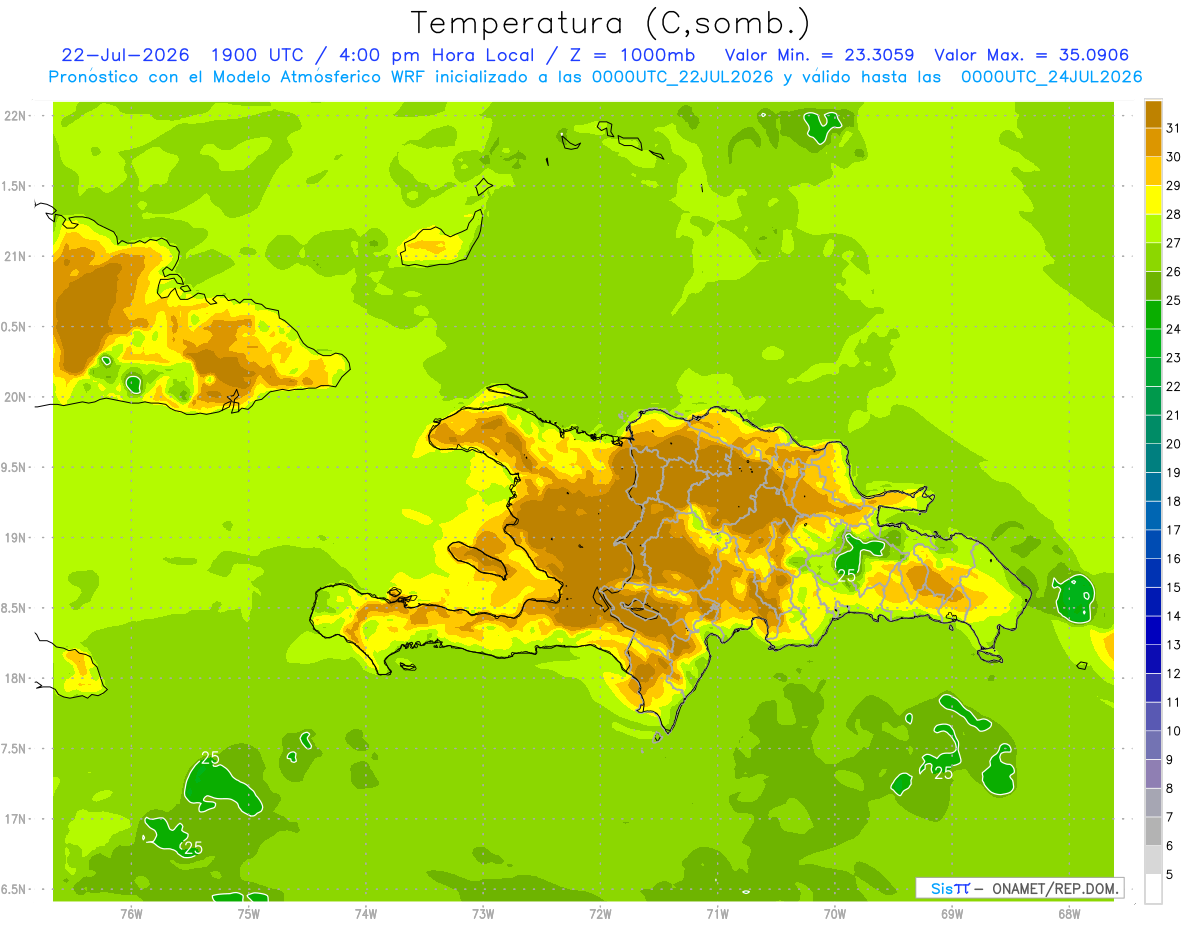Pick the legend color band between 30 and 31
The width and height of the screenshot is (1200, 927).
[1153, 142]
